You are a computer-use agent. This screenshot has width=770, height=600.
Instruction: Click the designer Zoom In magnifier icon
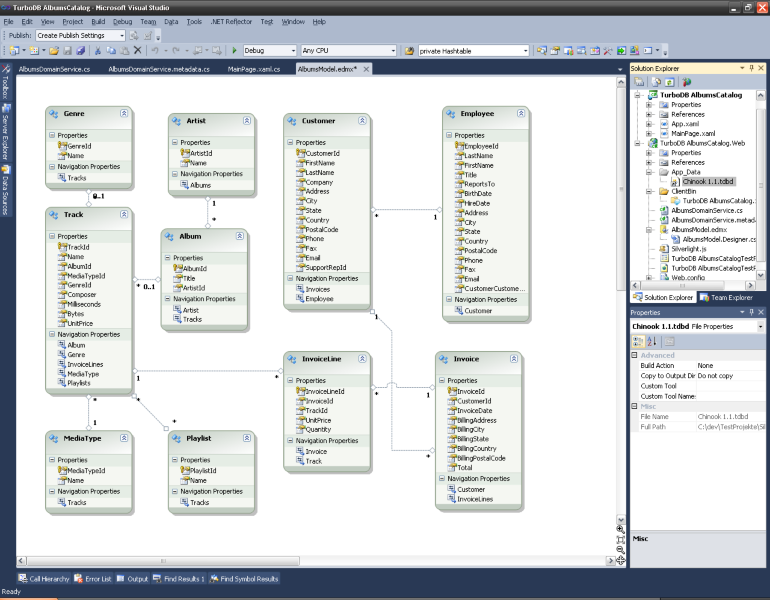coord(621,529)
